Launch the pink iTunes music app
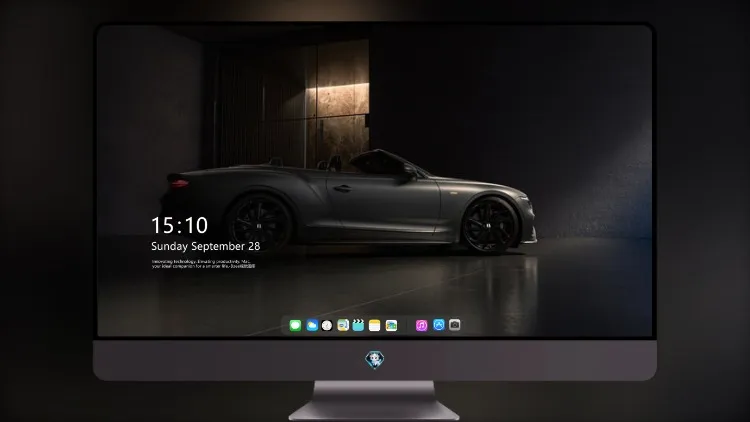Screen dimensions: 750x422 (421, 325)
